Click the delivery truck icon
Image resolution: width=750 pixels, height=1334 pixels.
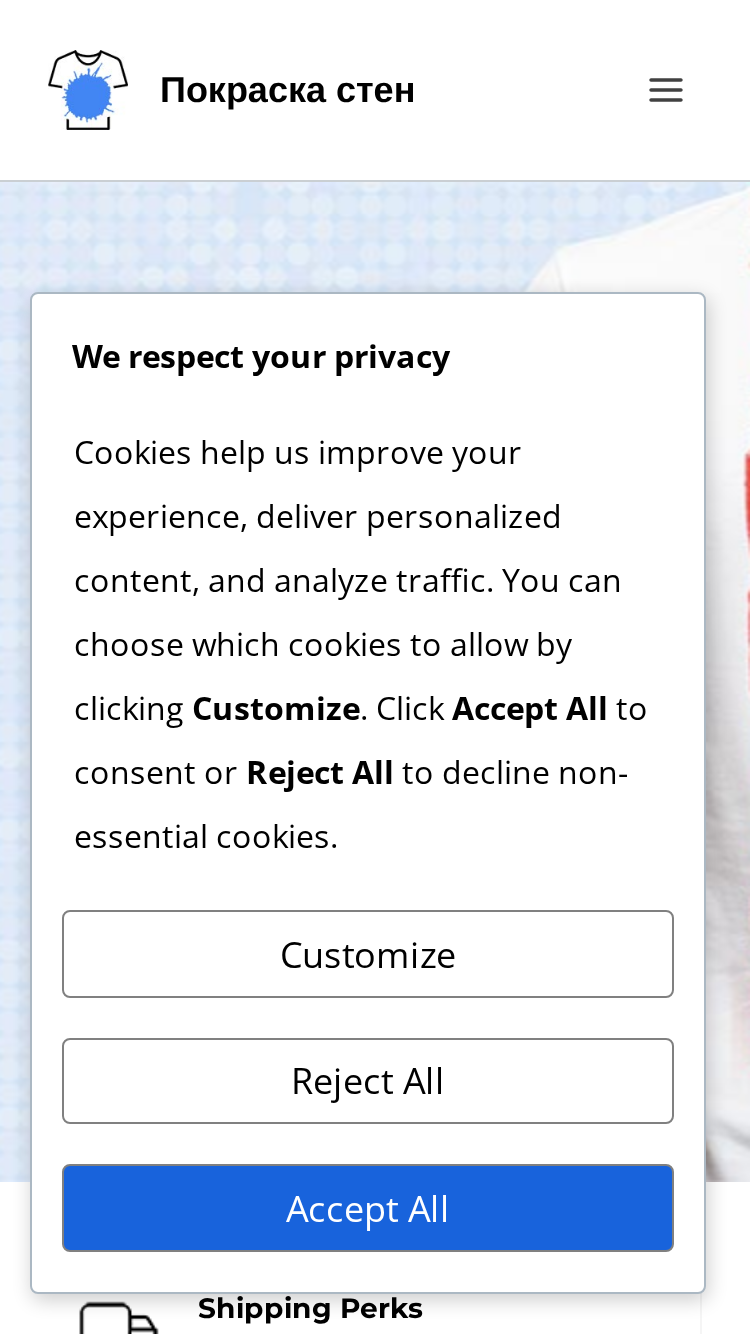click(x=118, y=1318)
